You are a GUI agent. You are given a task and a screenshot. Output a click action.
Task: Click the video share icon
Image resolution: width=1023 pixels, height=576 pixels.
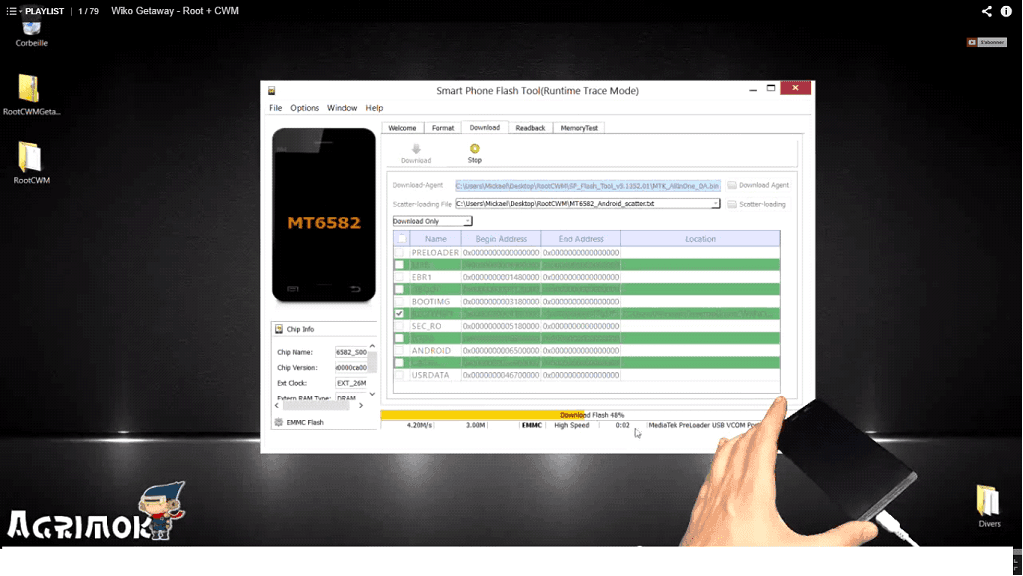[x=986, y=11]
